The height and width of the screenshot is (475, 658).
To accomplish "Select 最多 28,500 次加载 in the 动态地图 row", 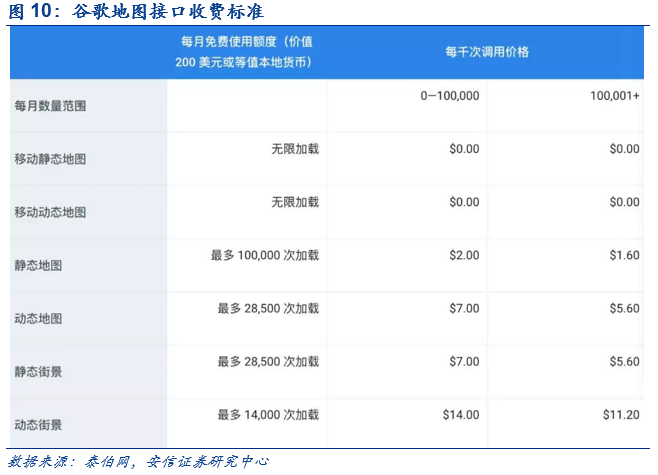I will pyautogui.click(x=268, y=308).
